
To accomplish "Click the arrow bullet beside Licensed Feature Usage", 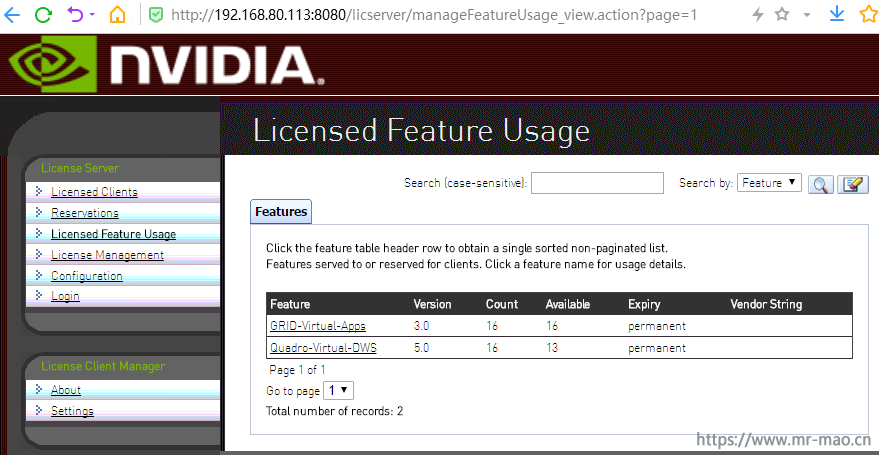I will click(x=39, y=233).
